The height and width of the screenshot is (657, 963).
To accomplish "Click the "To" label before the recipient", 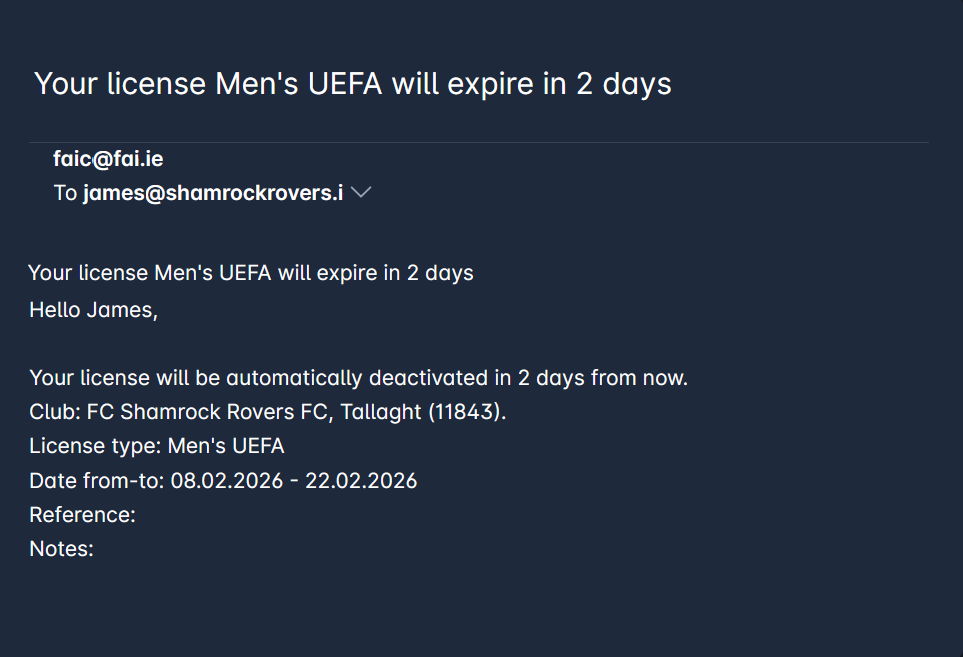I will [65, 193].
